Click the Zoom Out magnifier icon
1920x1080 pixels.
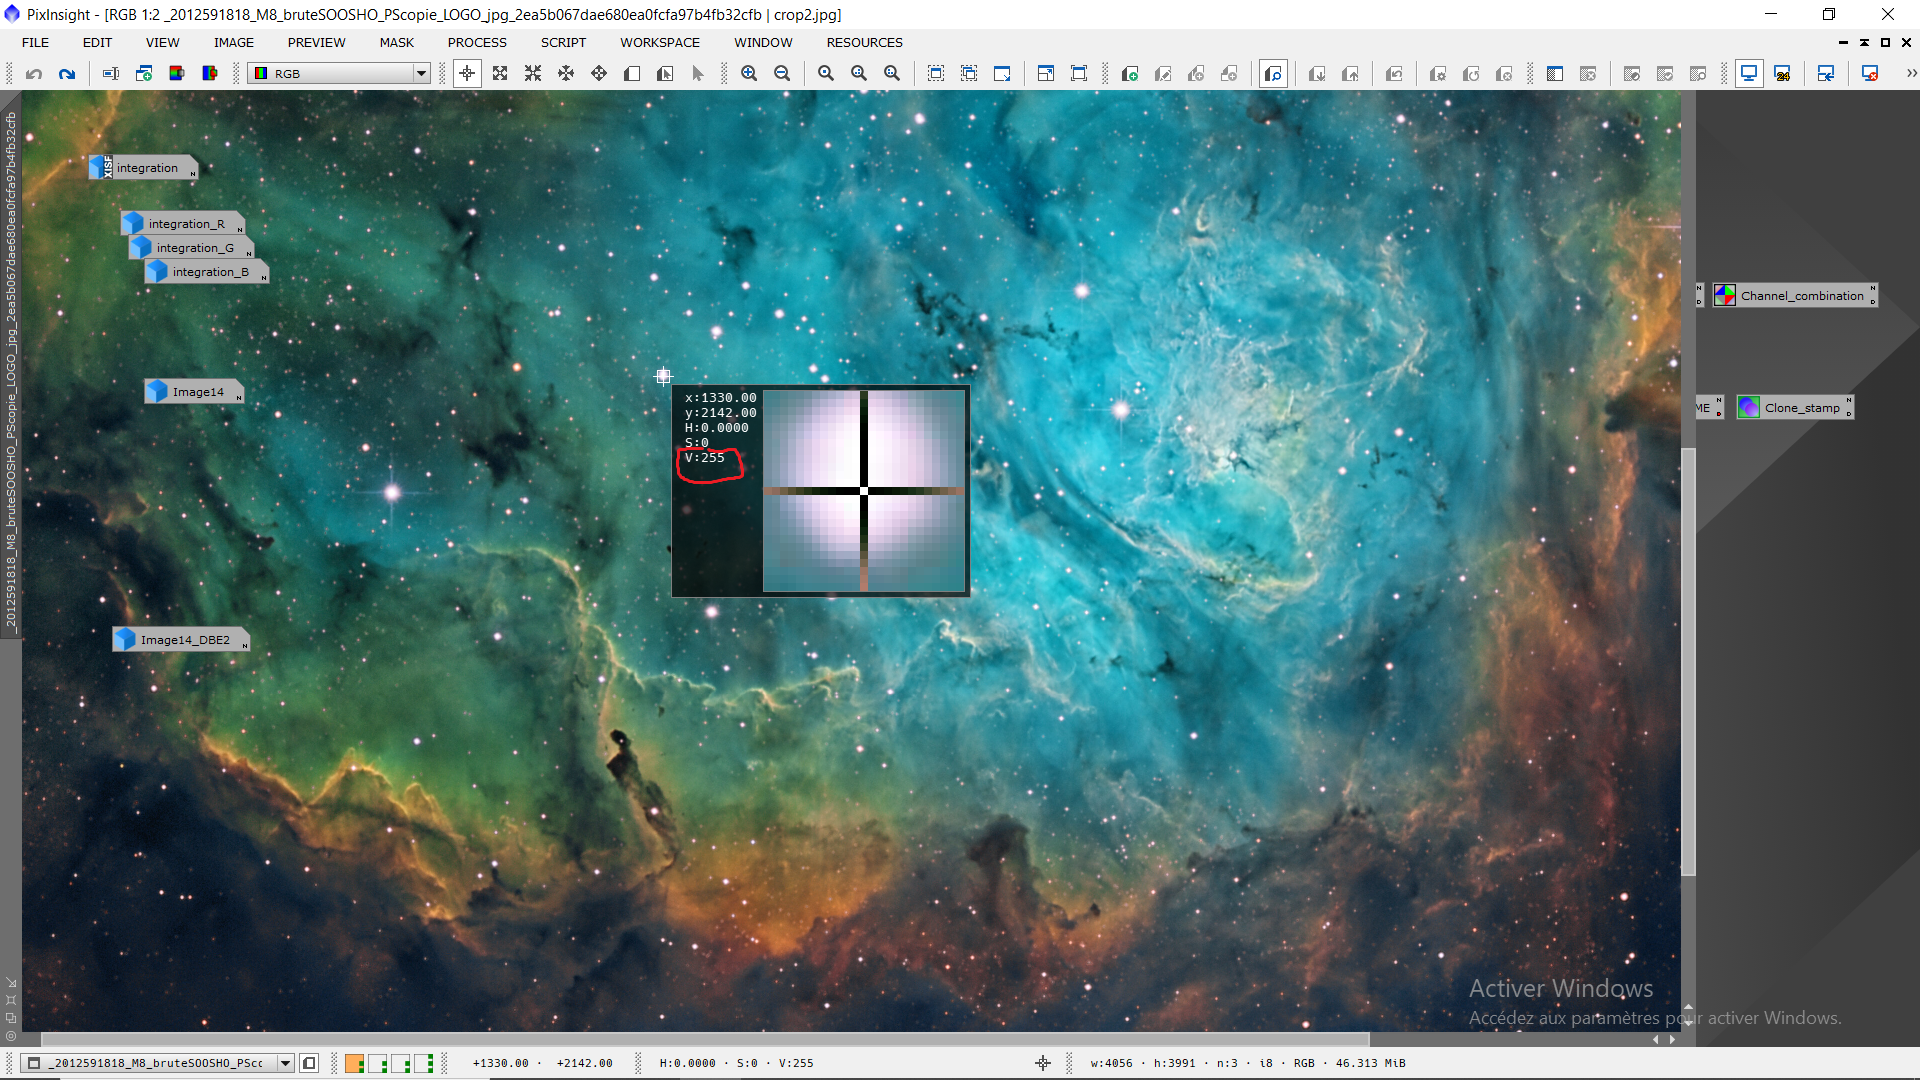pyautogui.click(x=782, y=73)
